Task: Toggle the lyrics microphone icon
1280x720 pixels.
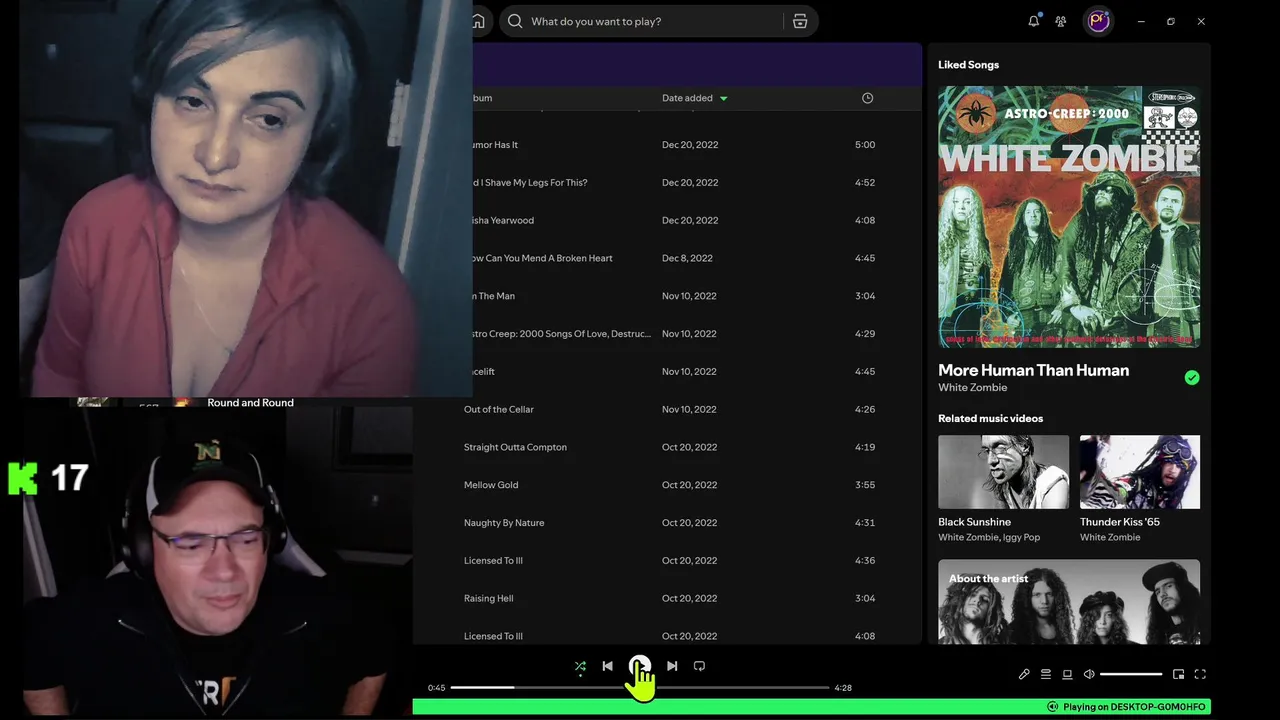Action: [x=1024, y=674]
